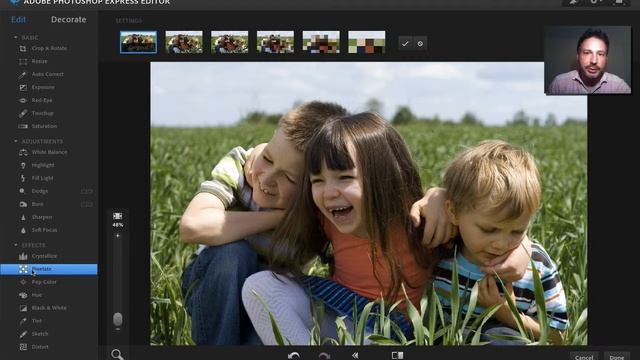Switch to the Decorate tab

click(69, 20)
